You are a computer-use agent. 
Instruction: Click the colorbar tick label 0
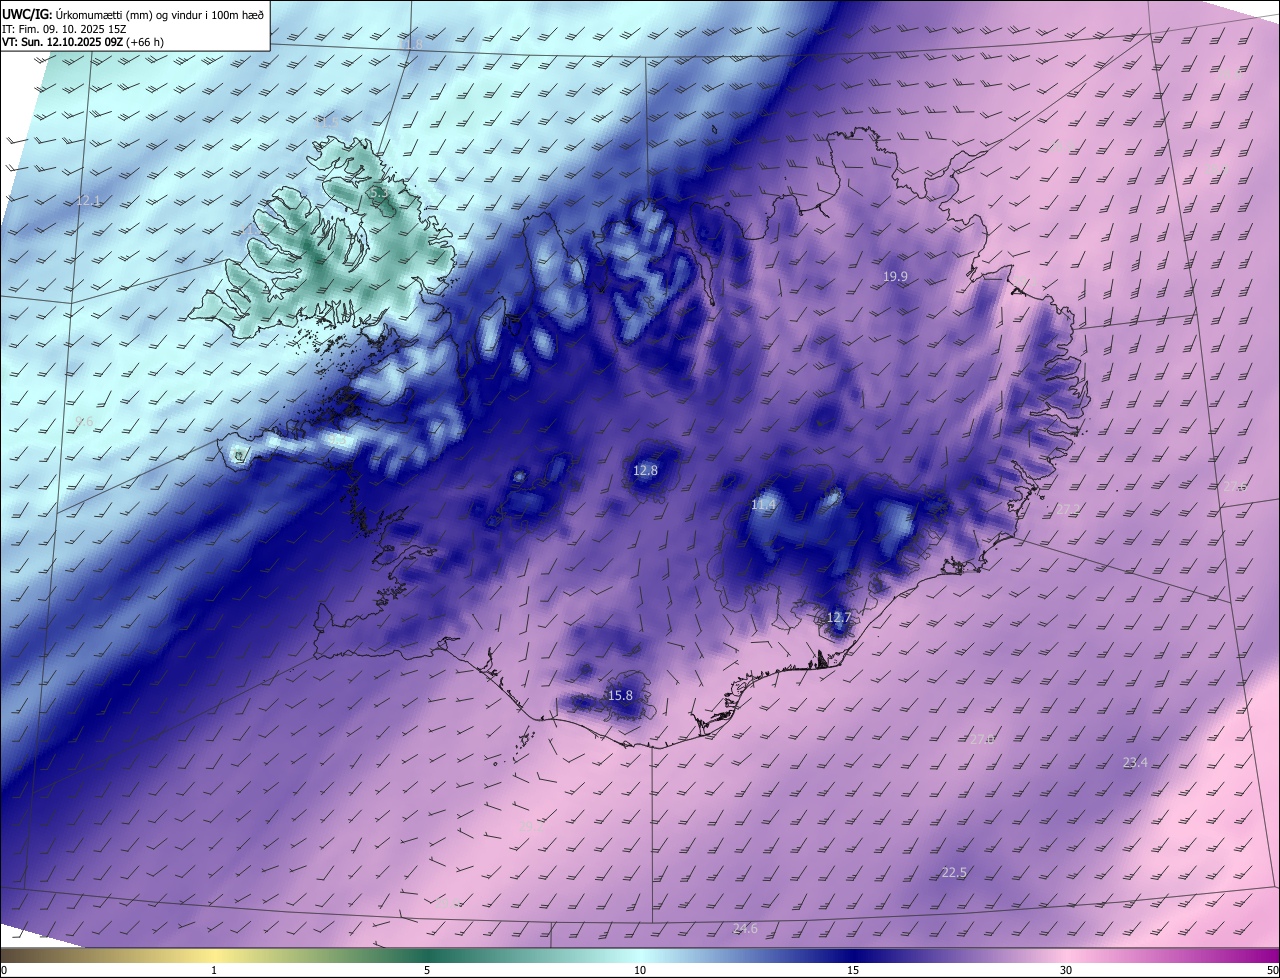click(4, 970)
